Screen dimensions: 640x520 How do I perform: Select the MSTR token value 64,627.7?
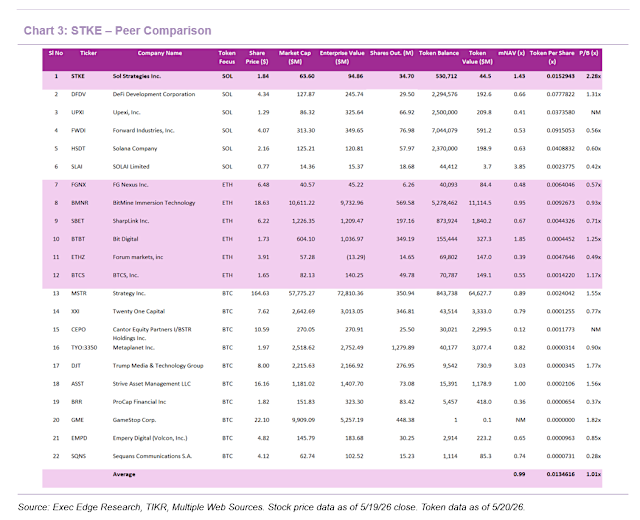click(x=480, y=293)
